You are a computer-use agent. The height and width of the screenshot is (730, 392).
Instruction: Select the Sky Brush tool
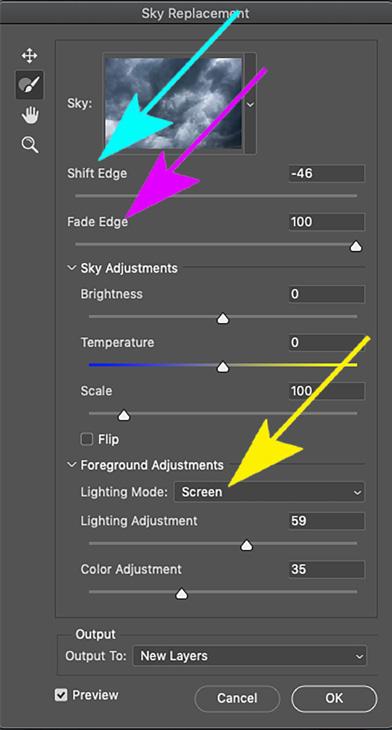pos(29,85)
